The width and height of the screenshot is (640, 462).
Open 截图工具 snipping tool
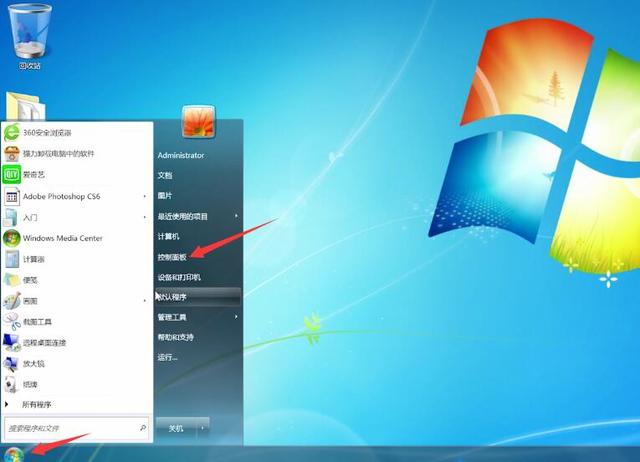[x=38, y=321]
